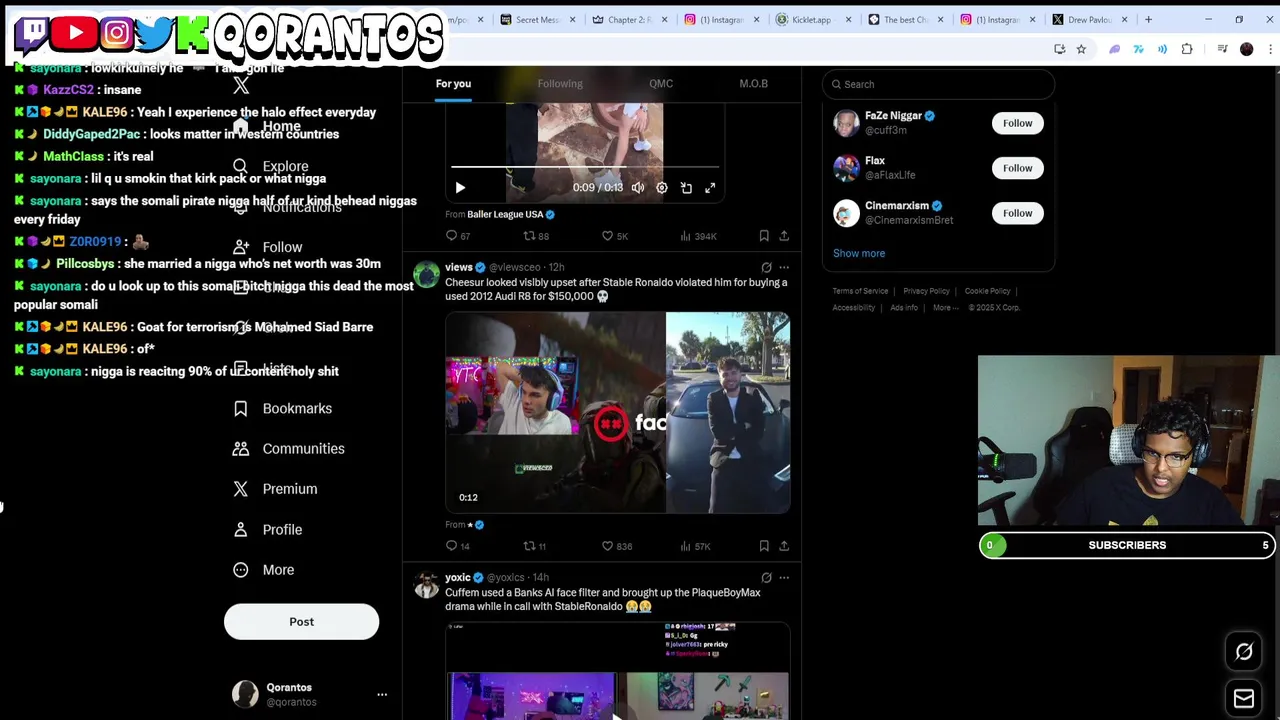This screenshot has height=720, width=1280.
Task: Expand the More menu in the sidebar
Action: click(x=264, y=570)
